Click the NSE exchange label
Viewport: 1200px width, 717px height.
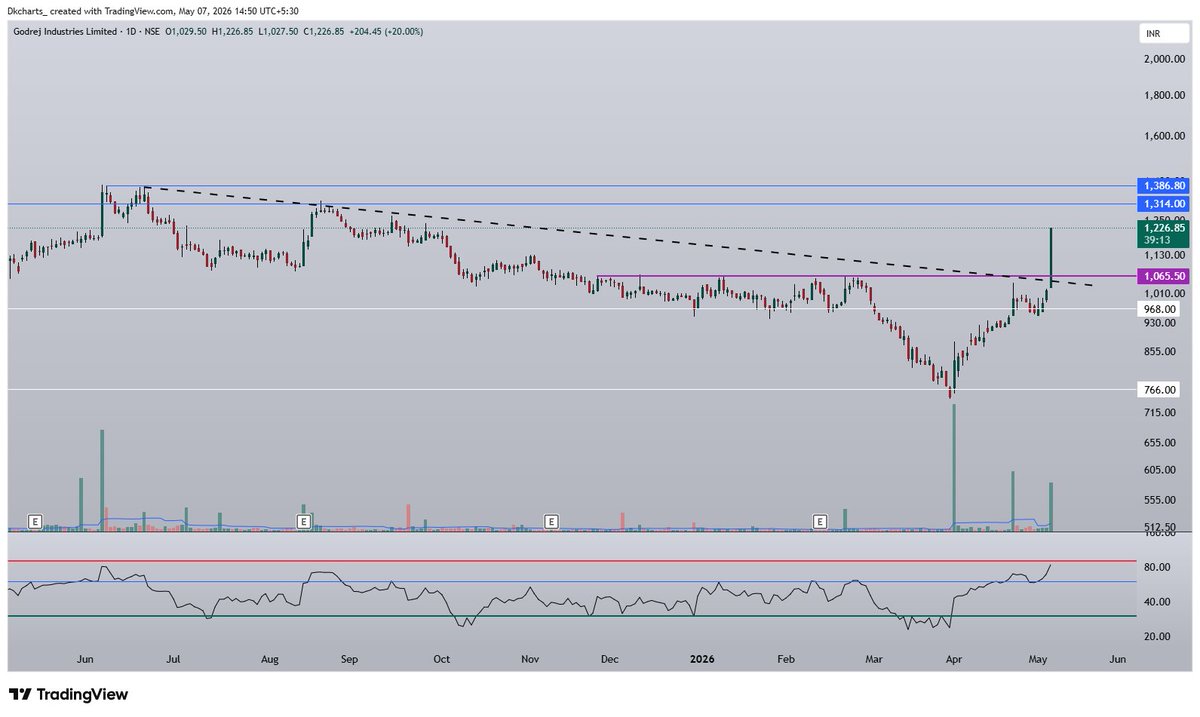pos(152,31)
